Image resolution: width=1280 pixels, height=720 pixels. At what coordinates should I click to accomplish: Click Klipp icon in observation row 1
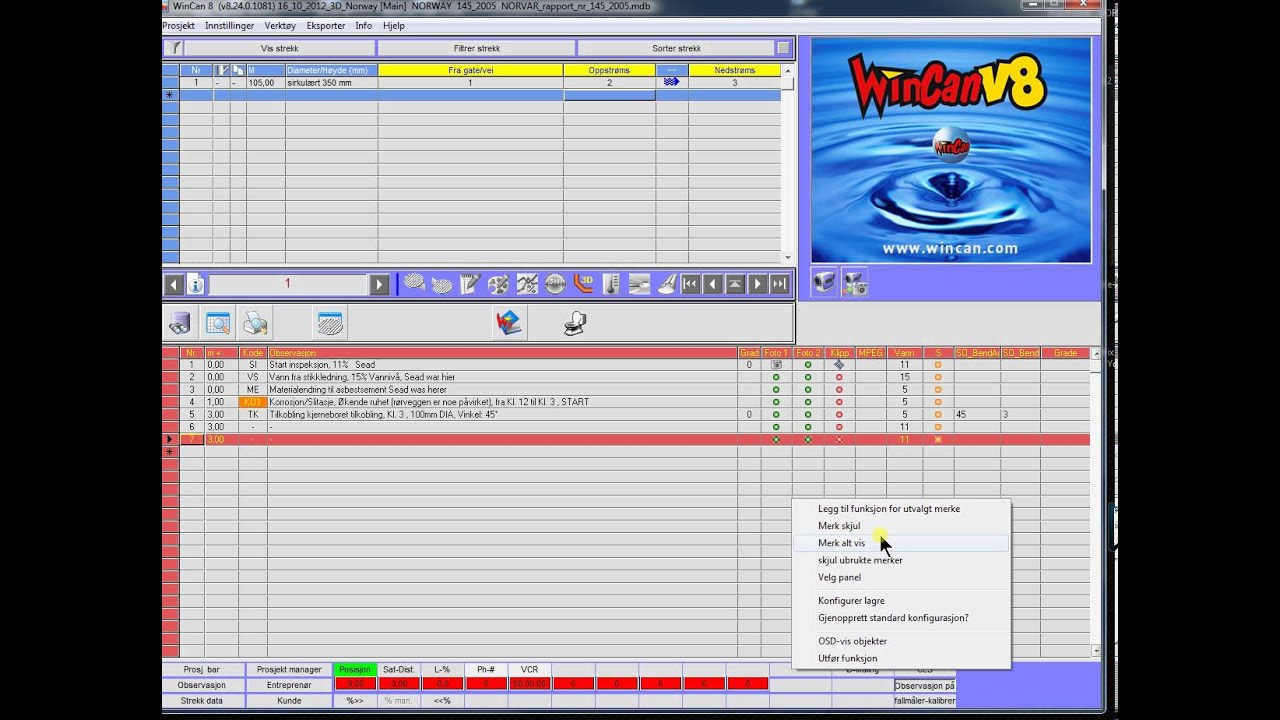[x=839, y=365]
